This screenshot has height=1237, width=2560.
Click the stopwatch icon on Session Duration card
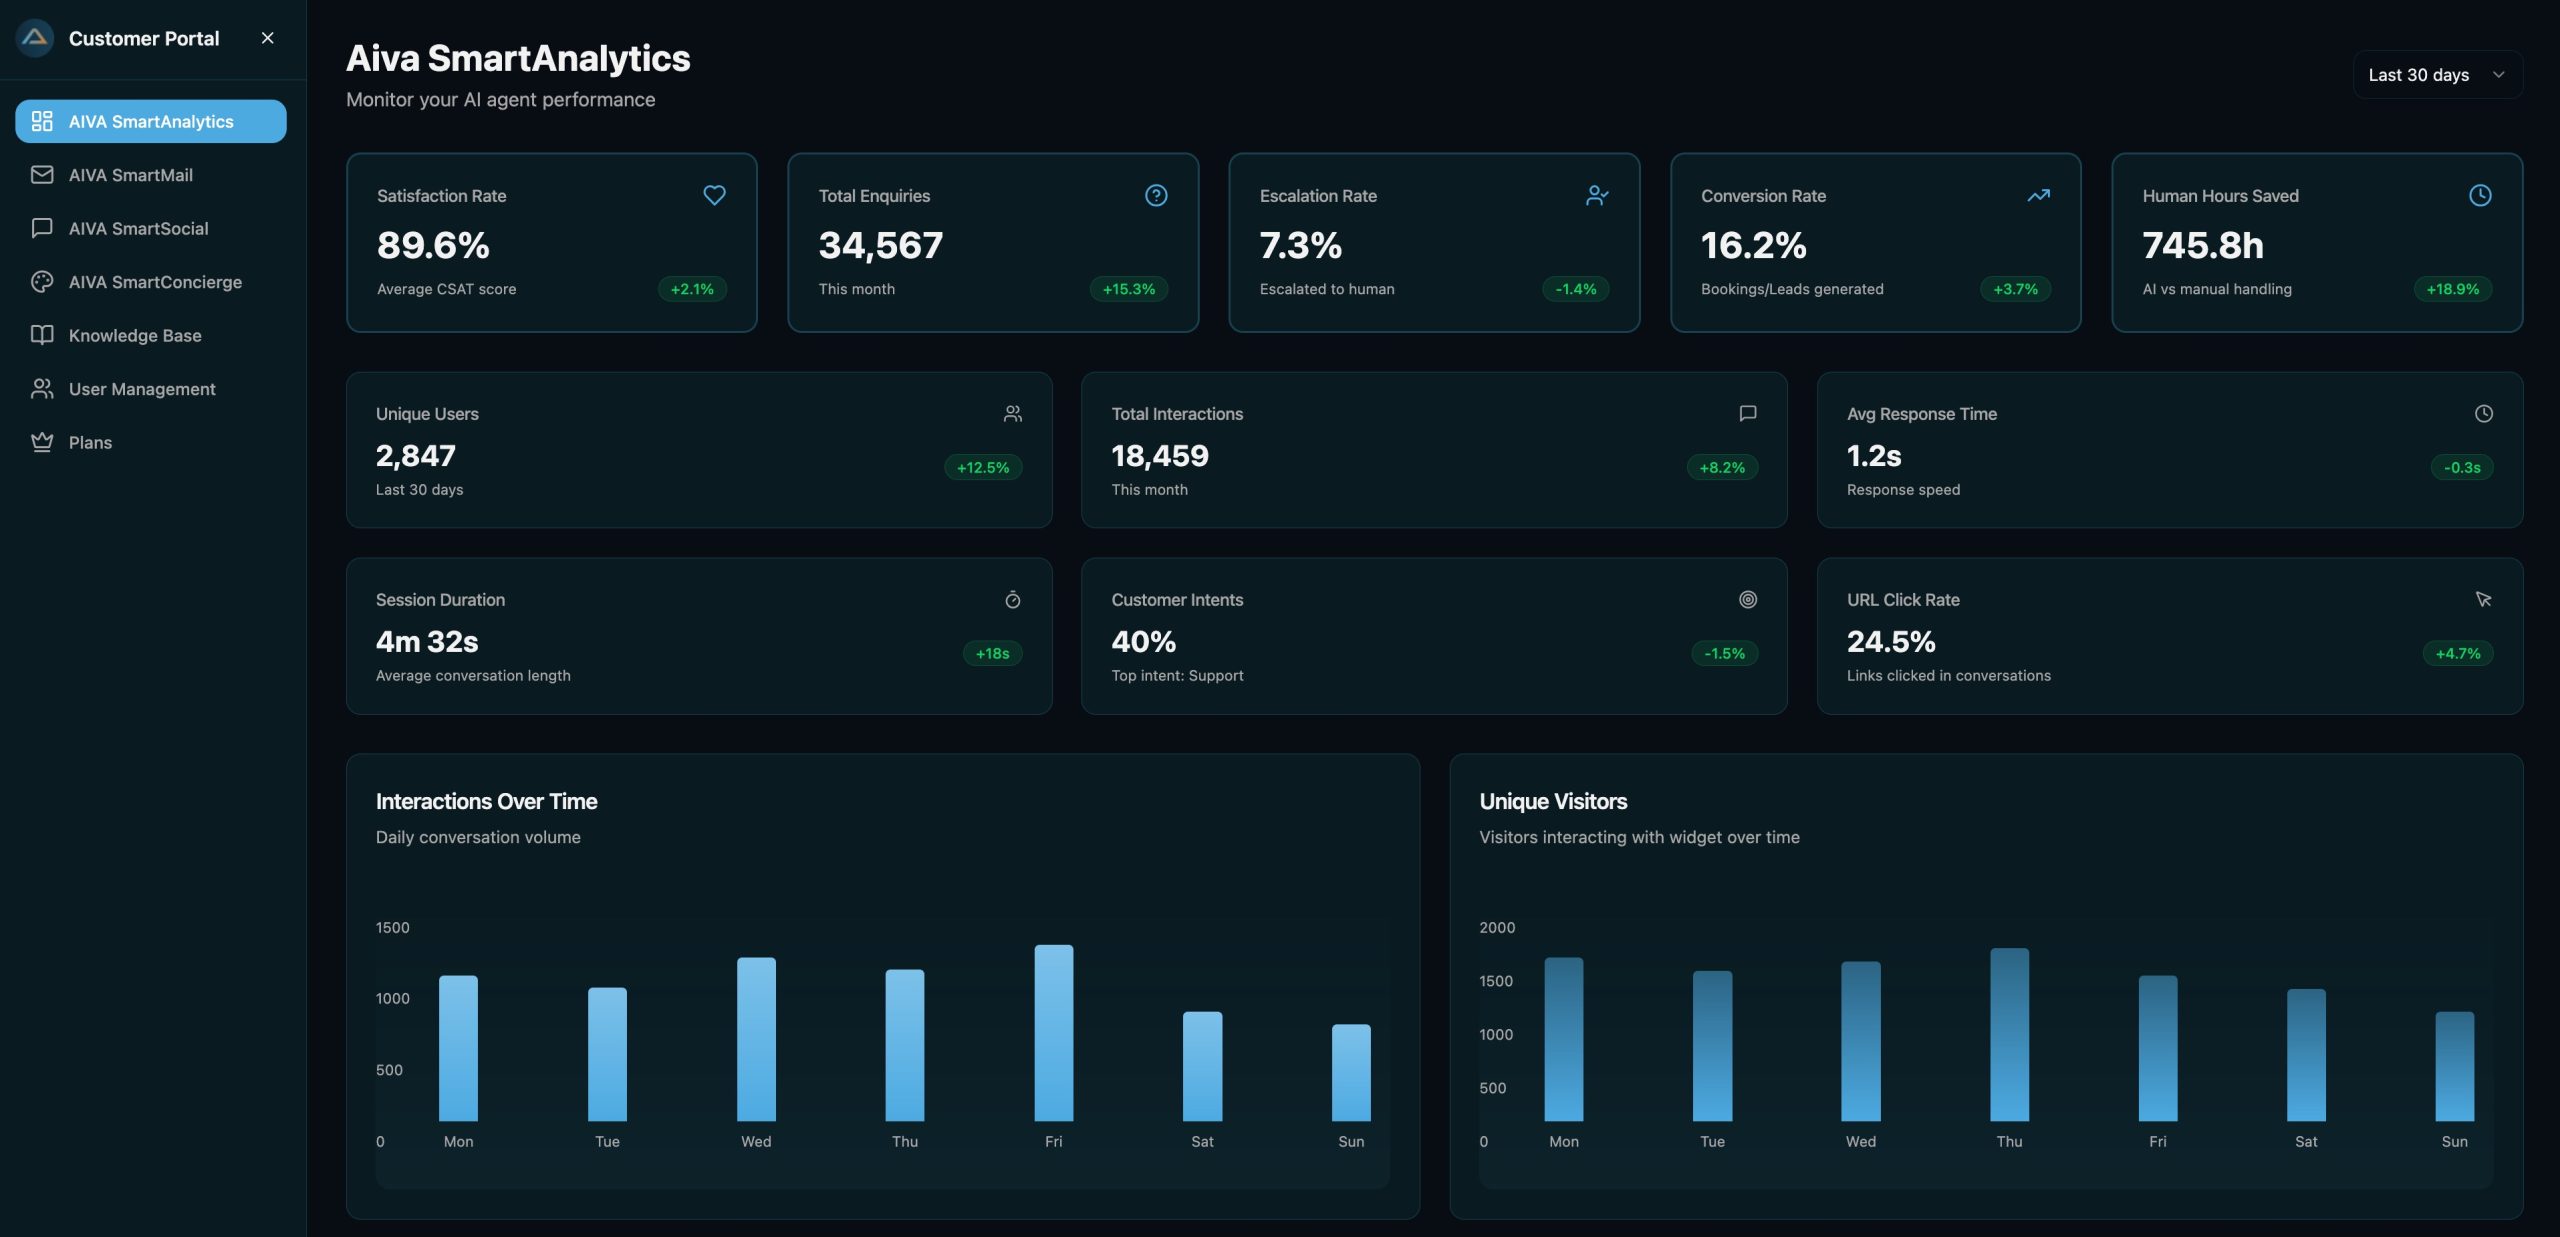tap(1012, 599)
